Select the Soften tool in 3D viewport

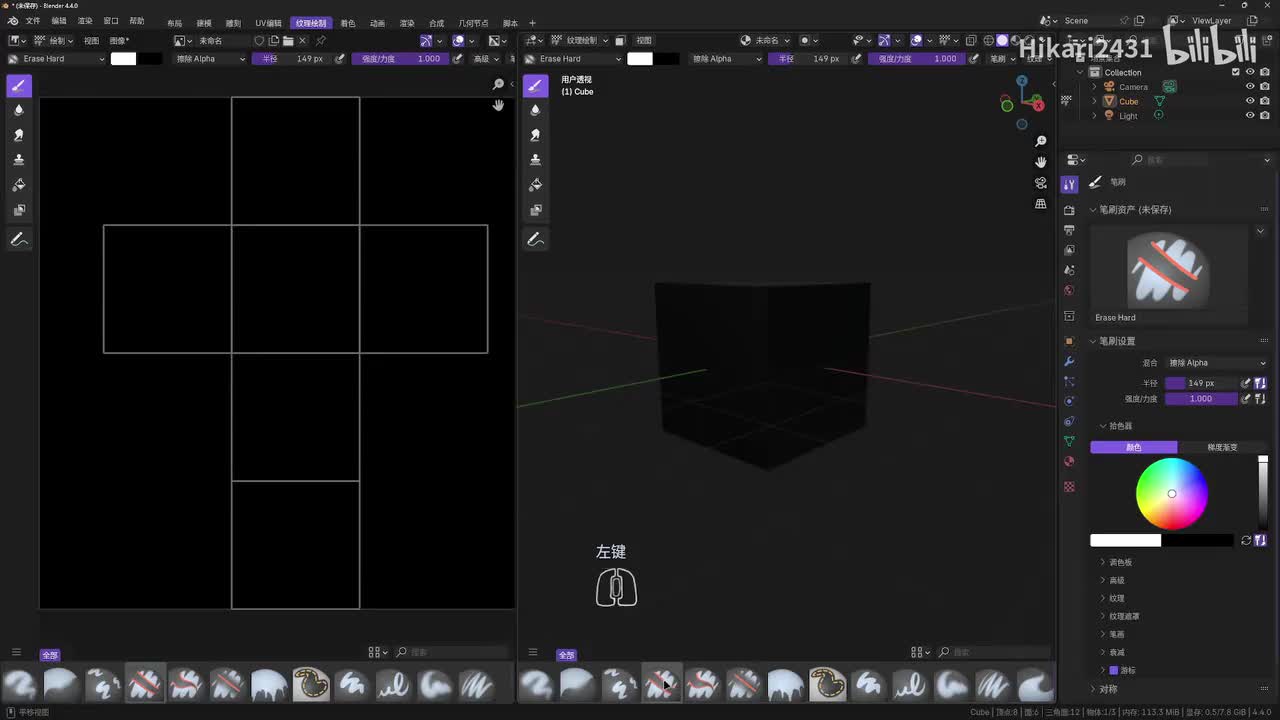point(535,110)
